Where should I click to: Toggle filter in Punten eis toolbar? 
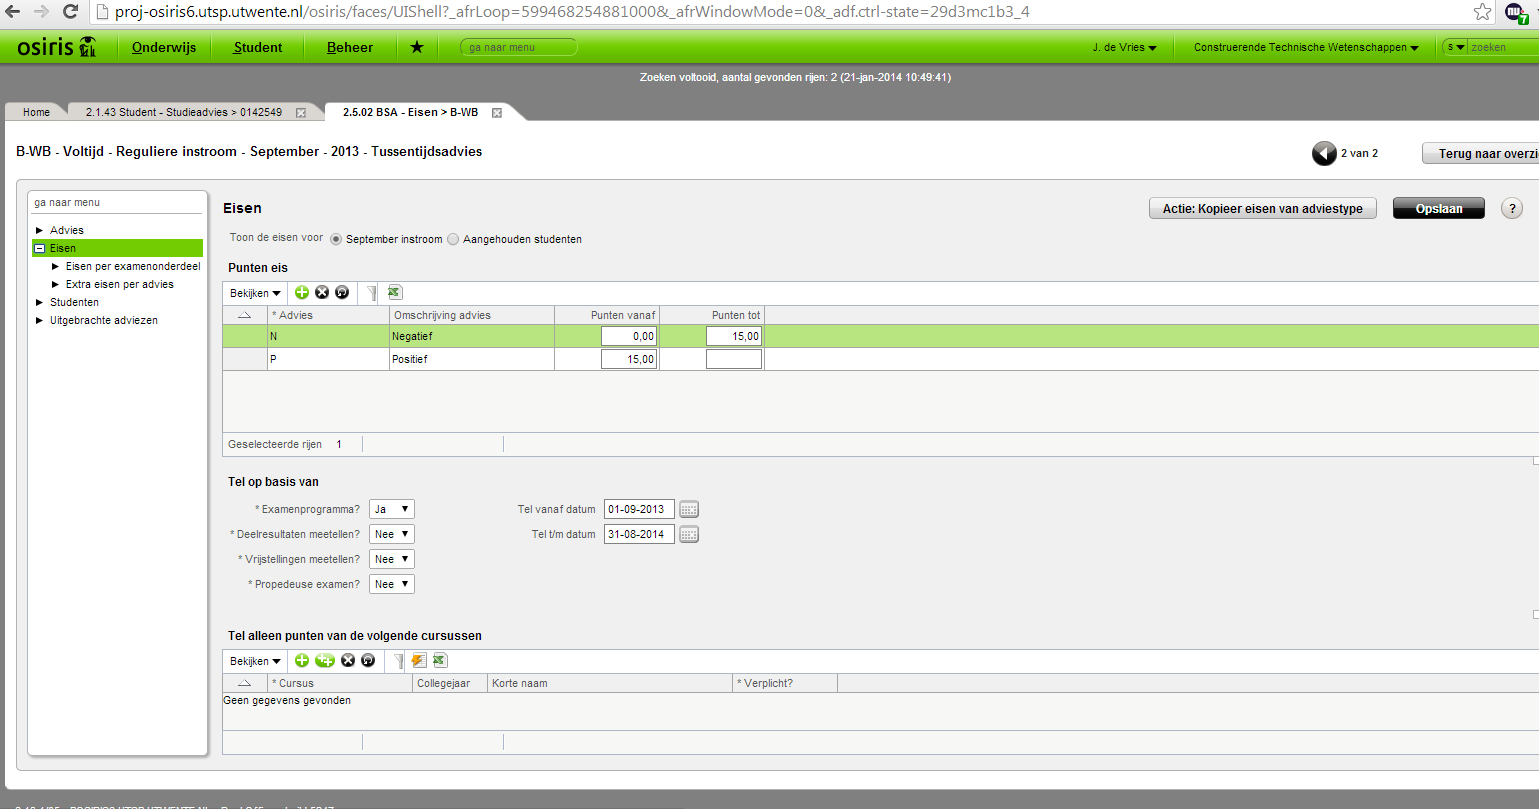(372, 292)
